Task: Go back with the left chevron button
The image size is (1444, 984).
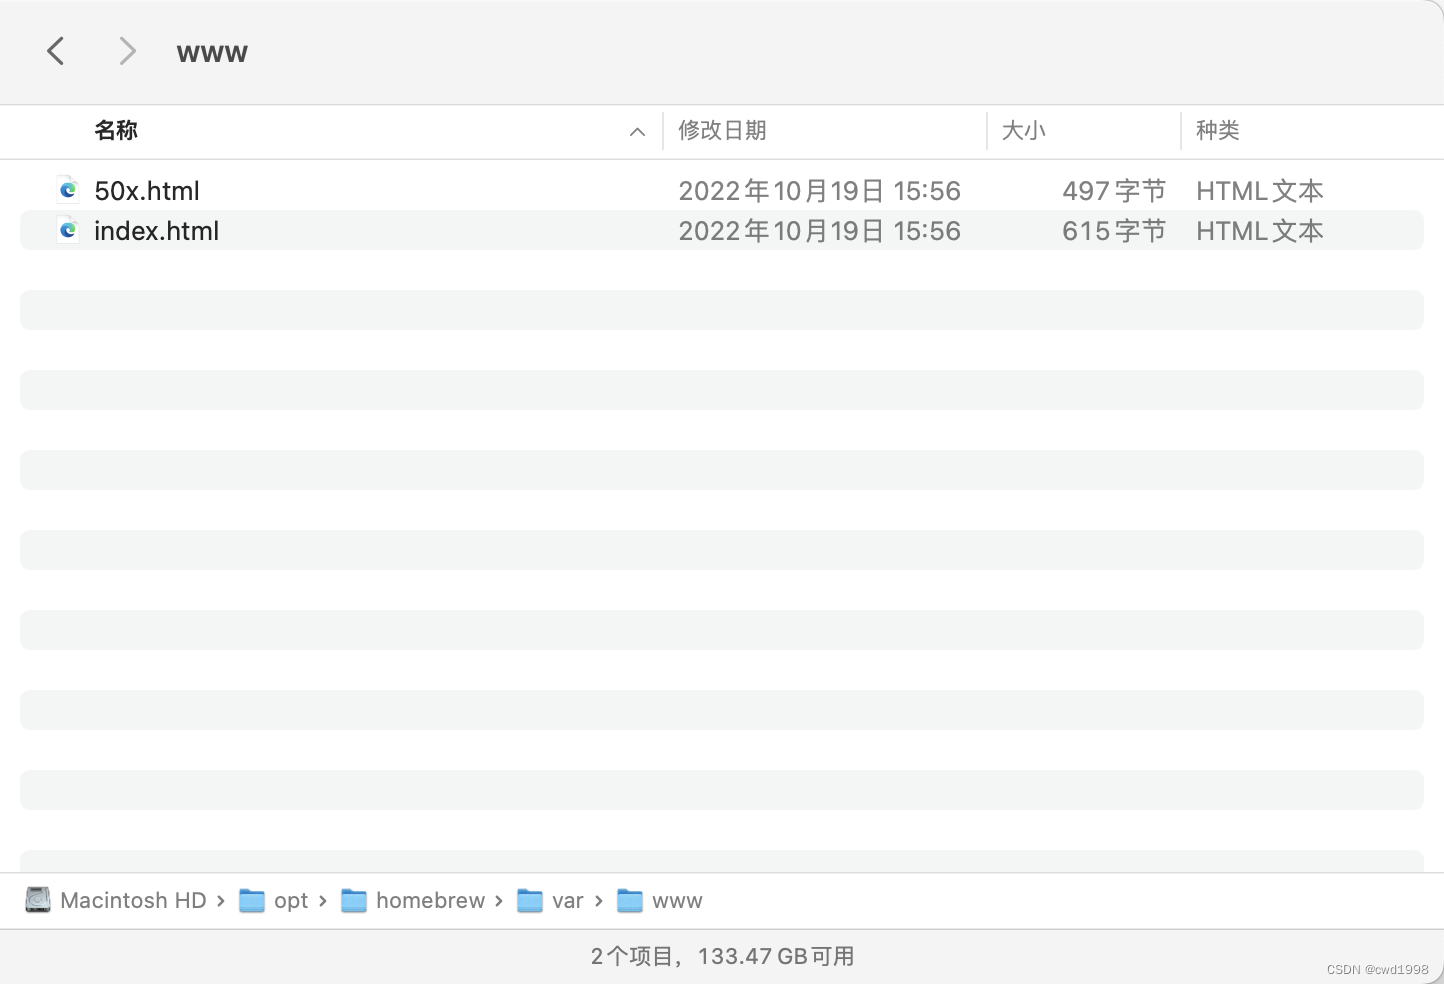Action: click(56, 51)
